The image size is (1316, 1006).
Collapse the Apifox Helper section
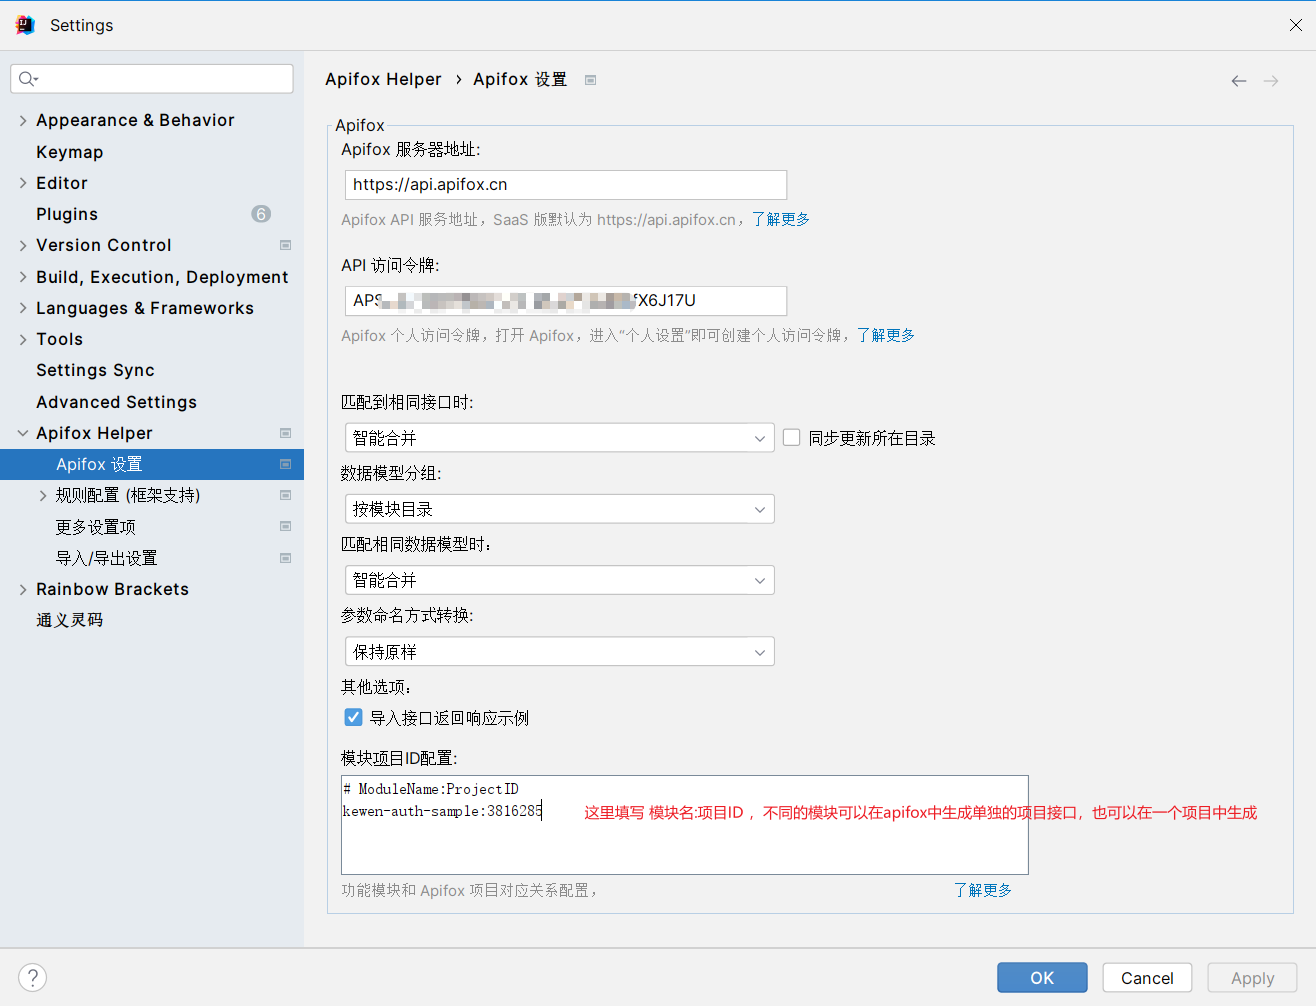23,433
